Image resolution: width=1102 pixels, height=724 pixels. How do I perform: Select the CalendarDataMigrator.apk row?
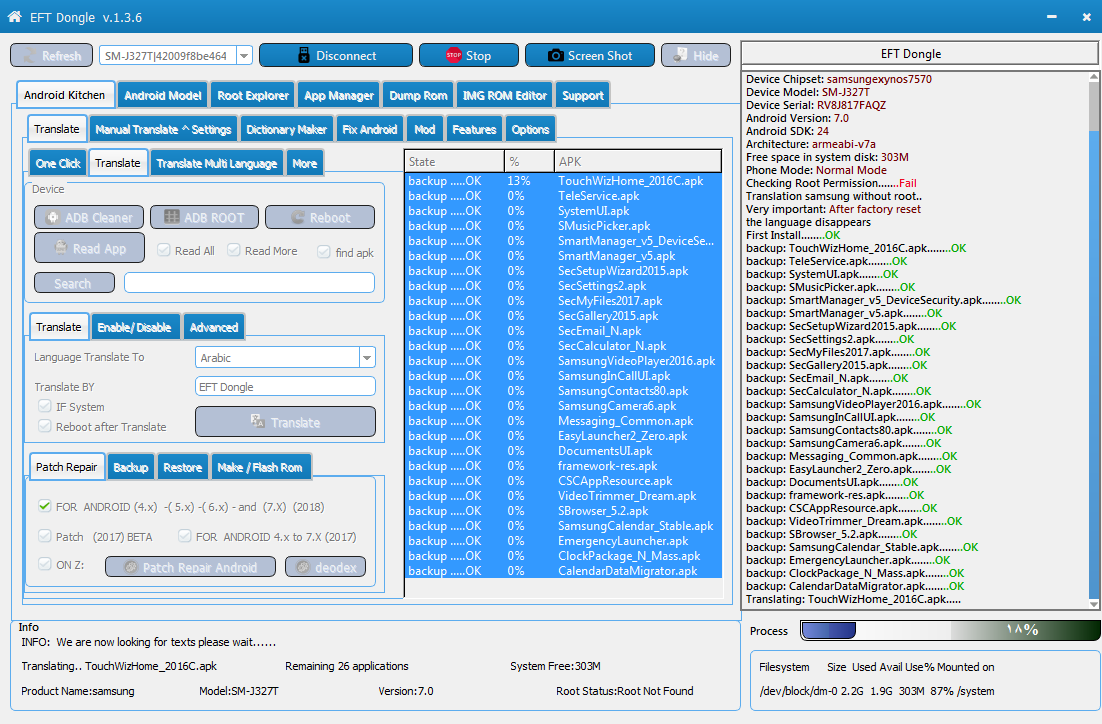[564, 571]
